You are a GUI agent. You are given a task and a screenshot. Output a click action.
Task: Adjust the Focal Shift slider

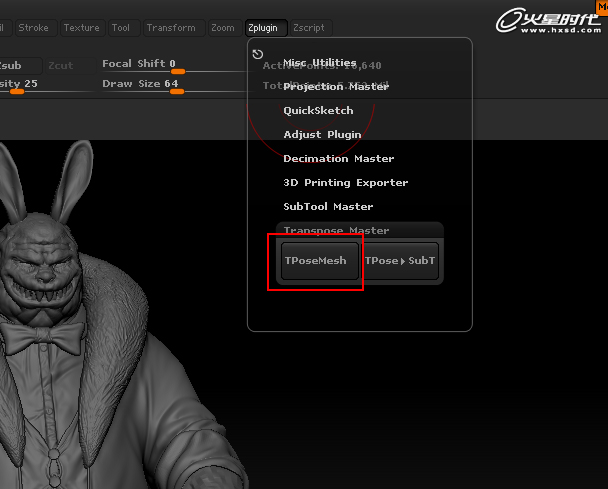pyautogui.click(x=178, y=66)
